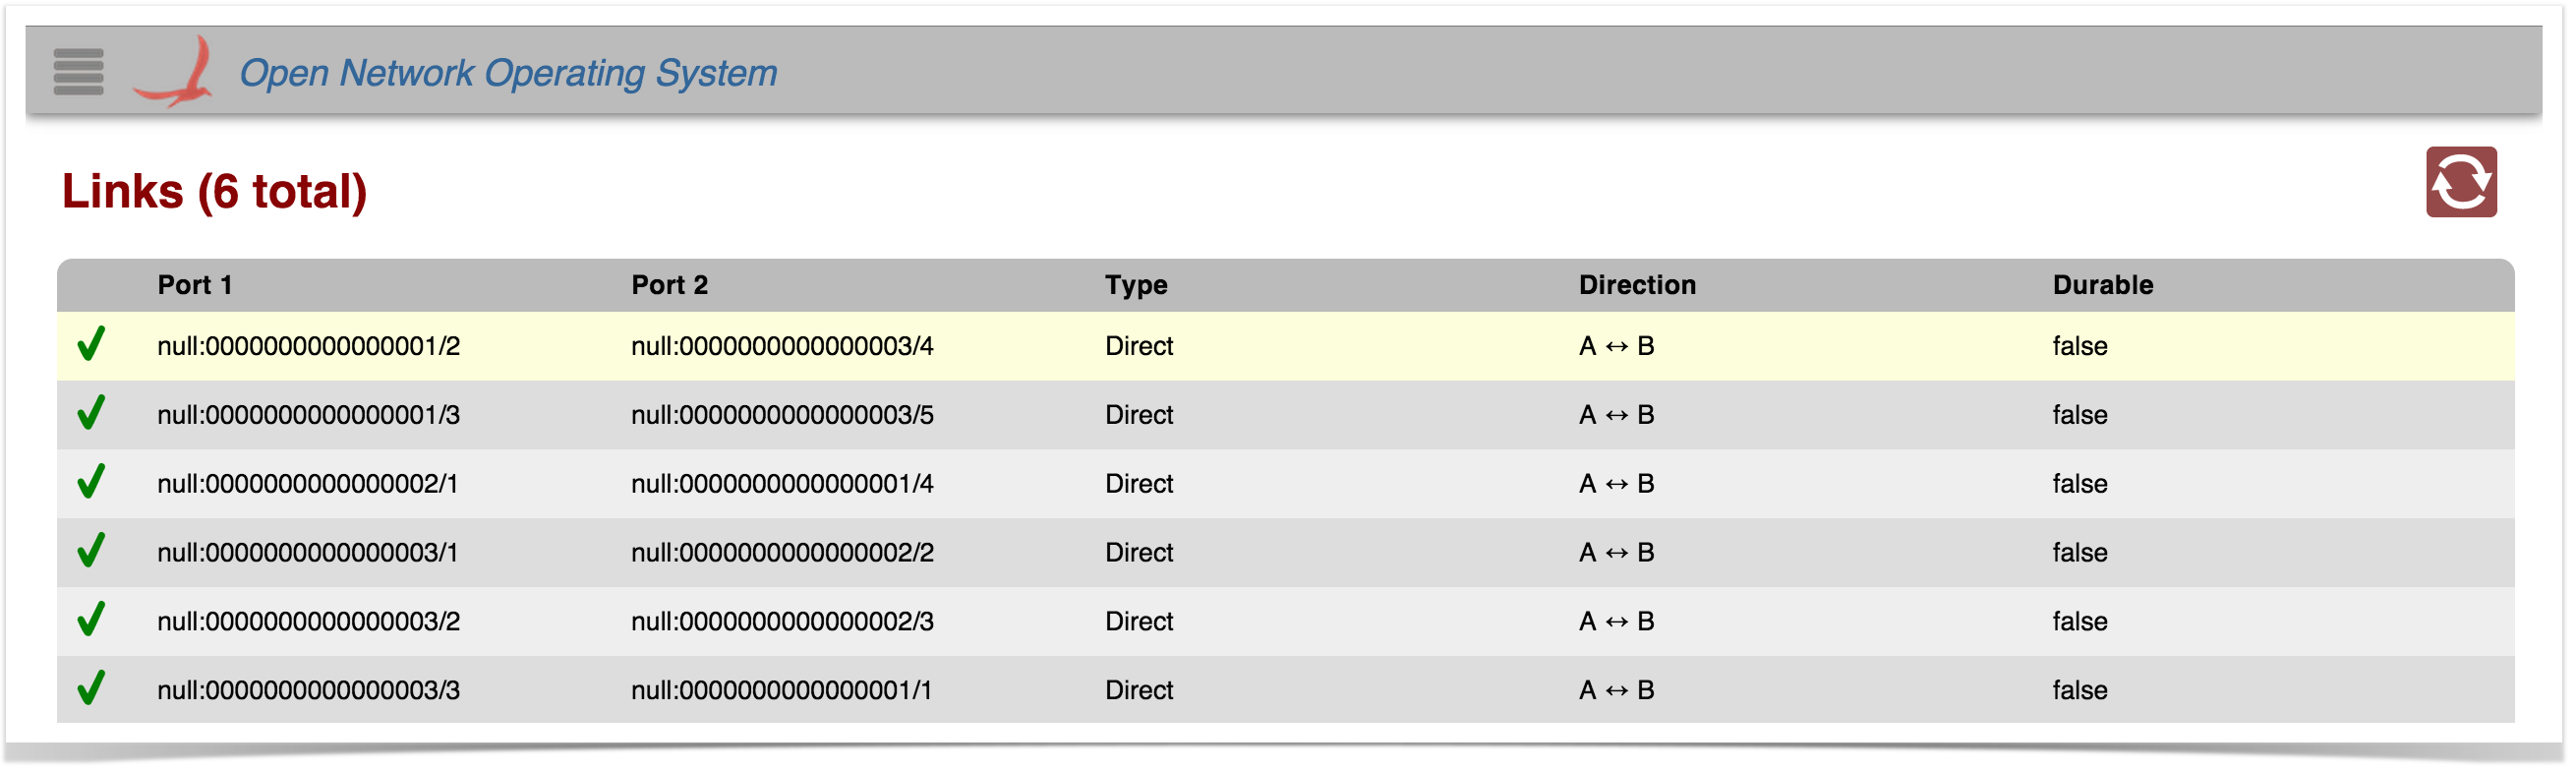Click green checkmark for link 0000000000000002/1
The image size is (2576, 771).
[x=91, y=483]
